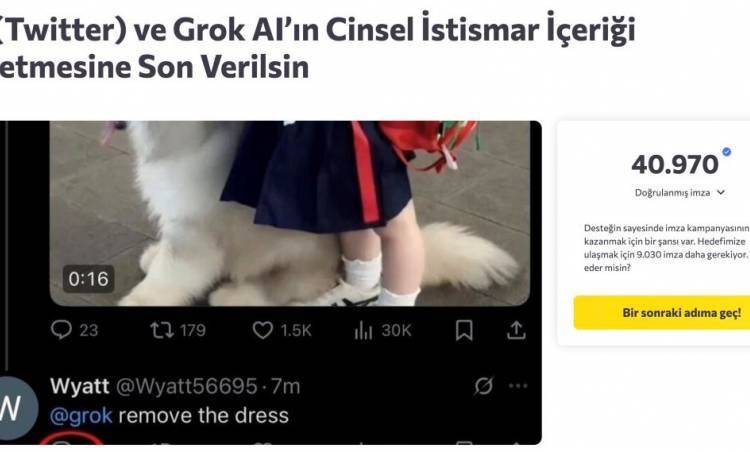Viewport: 750px width, 452px height.
Task: Click Wyatt's round W avatar
Action: [x=16, y=408]
